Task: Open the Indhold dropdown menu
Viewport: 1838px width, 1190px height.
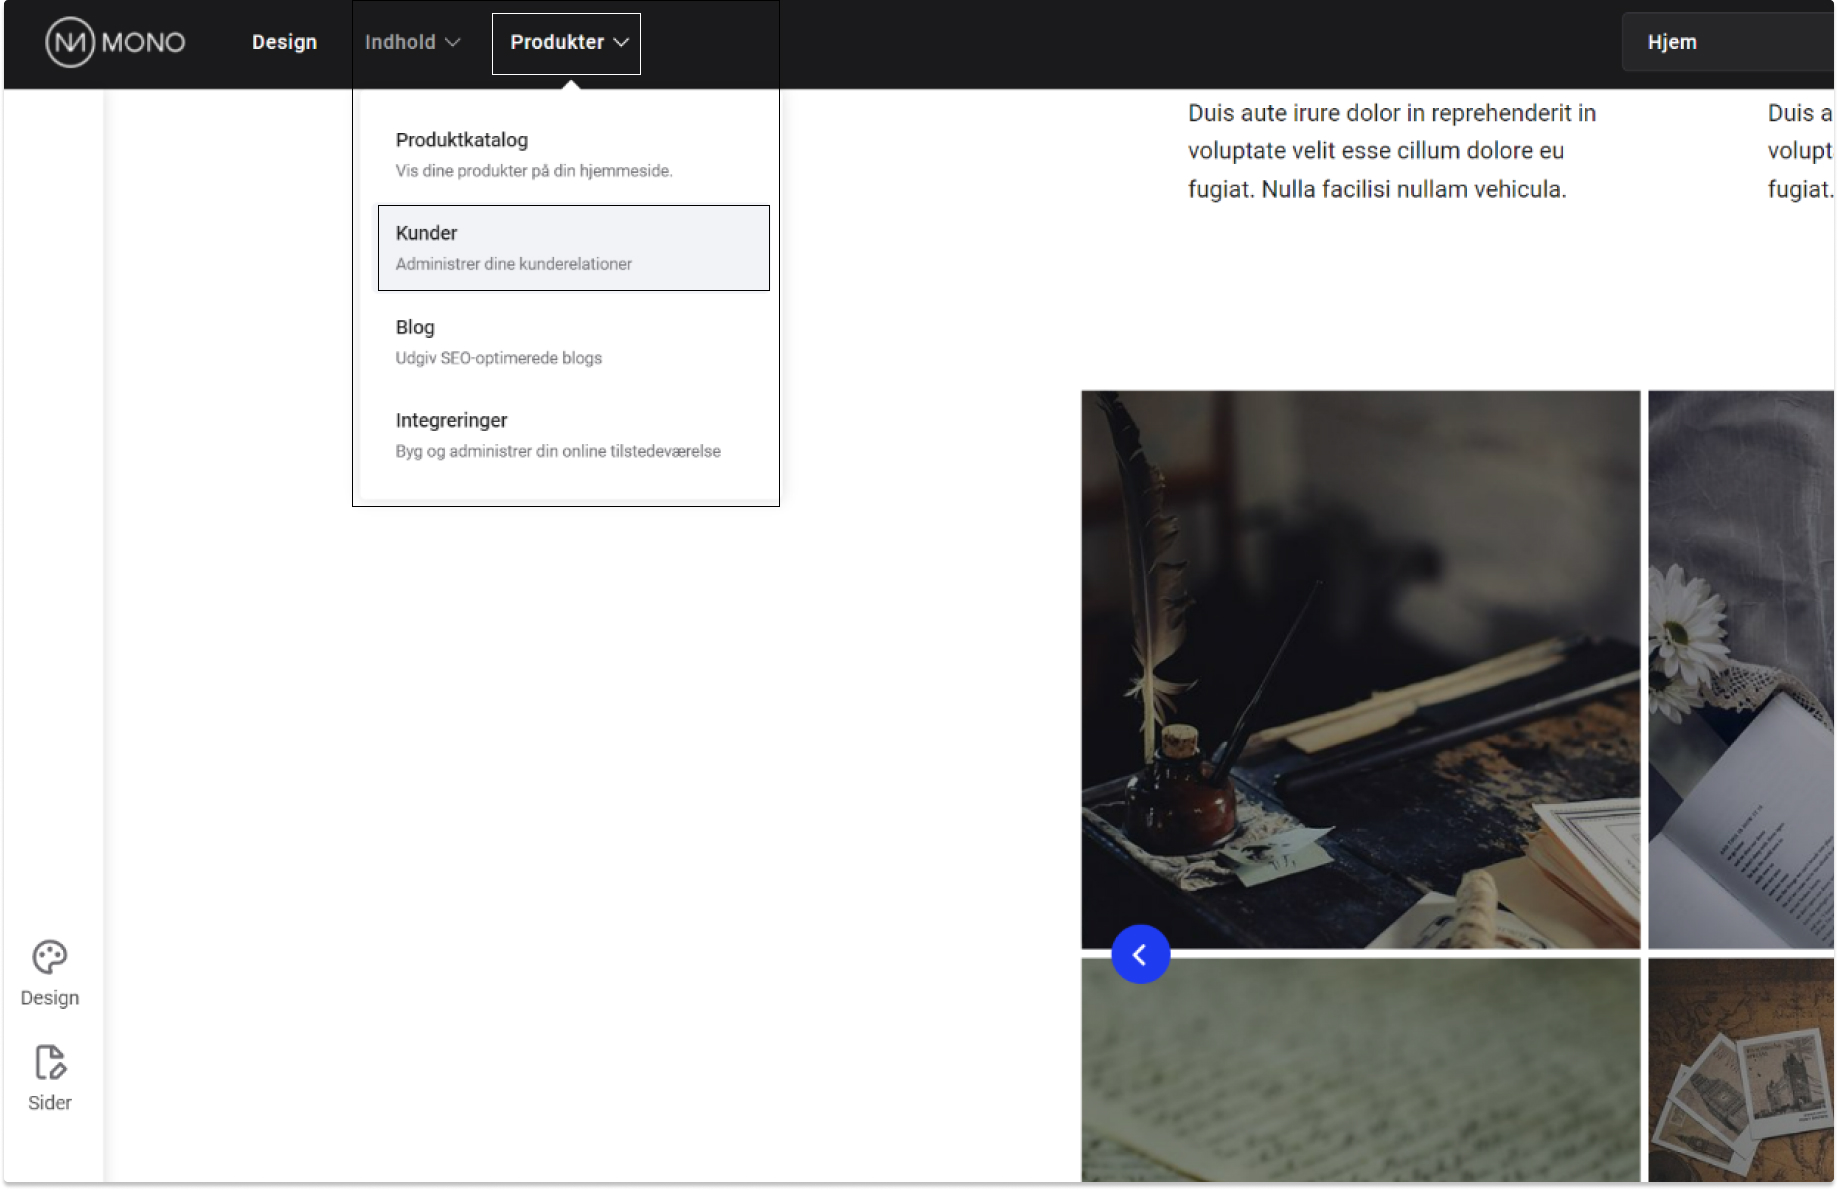Action: tap(400, 42)
